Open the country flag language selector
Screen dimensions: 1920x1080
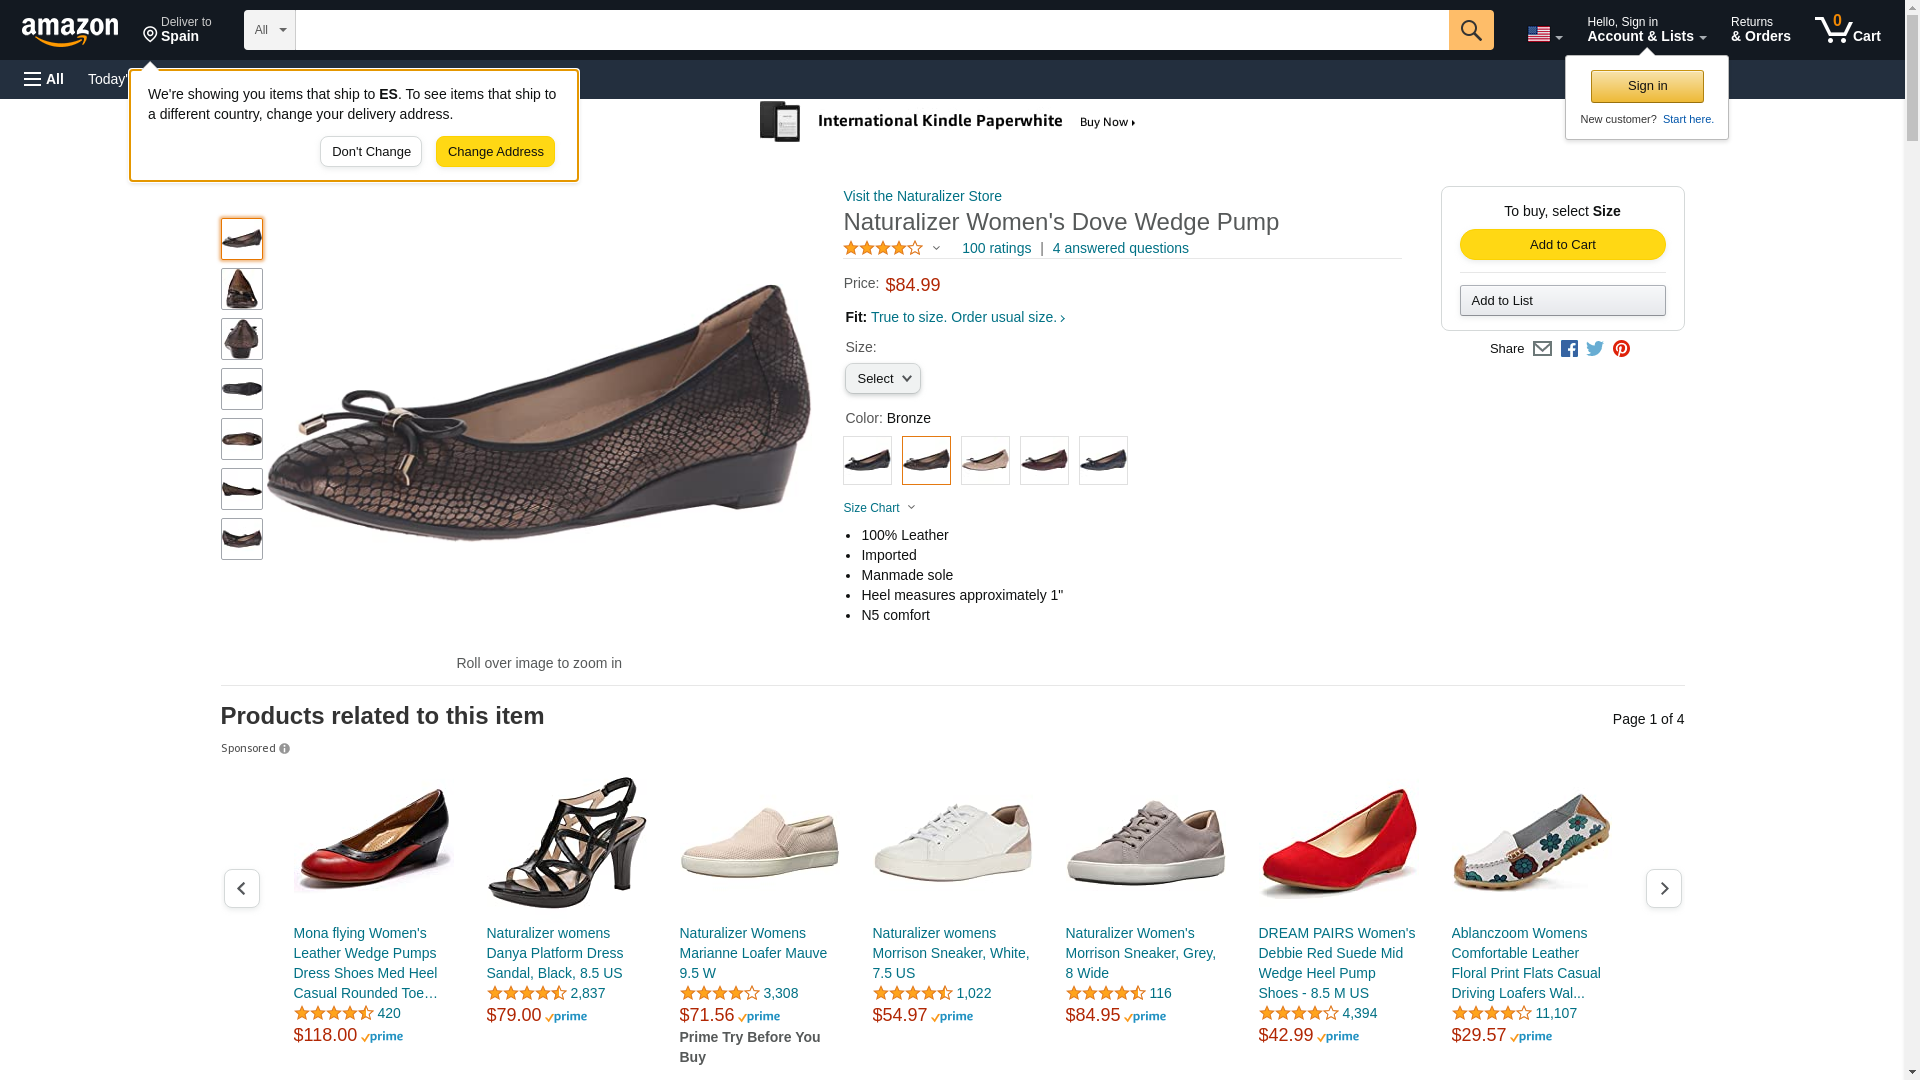tap(1544, 35)
